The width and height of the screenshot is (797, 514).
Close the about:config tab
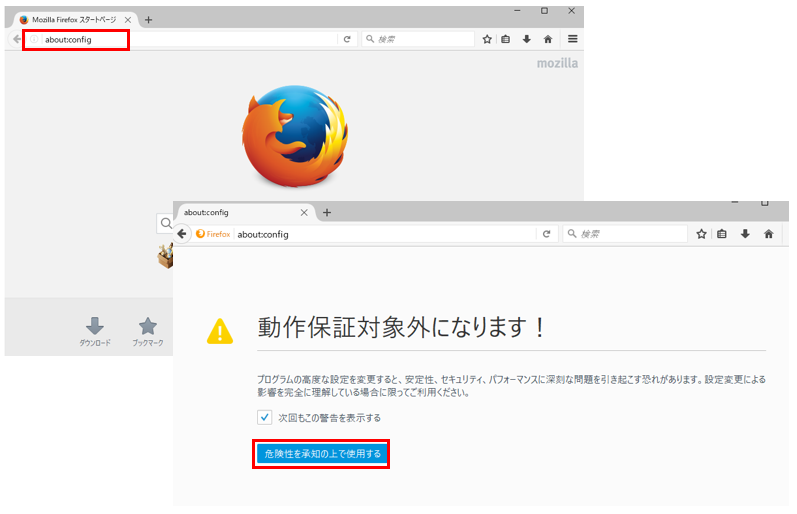tap(304, 213)
